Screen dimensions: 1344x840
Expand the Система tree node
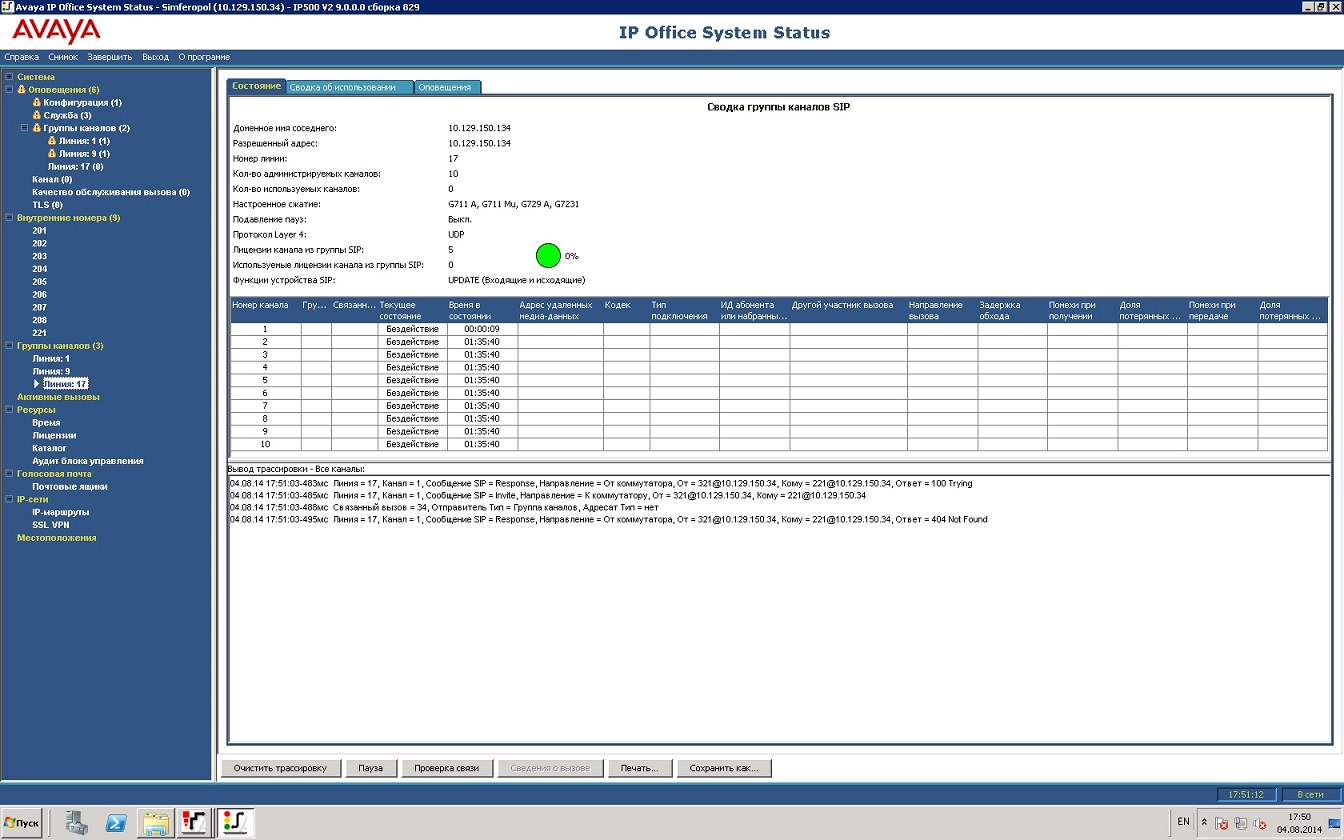pos(9,77)
